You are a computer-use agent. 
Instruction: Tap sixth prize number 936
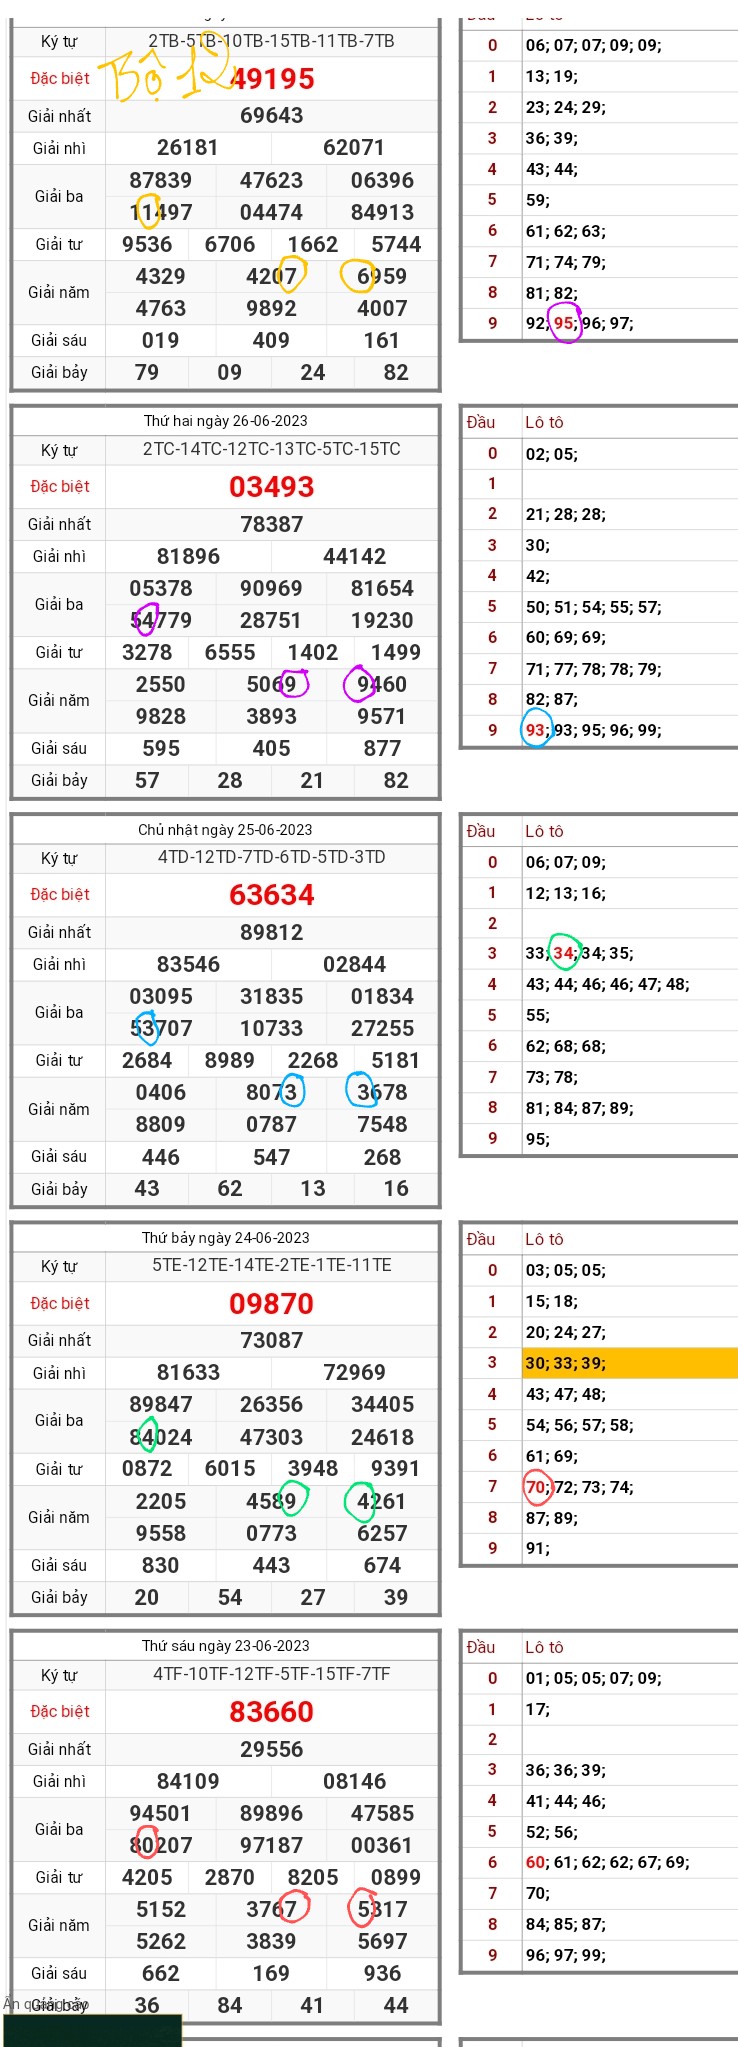coord(382,1973)
